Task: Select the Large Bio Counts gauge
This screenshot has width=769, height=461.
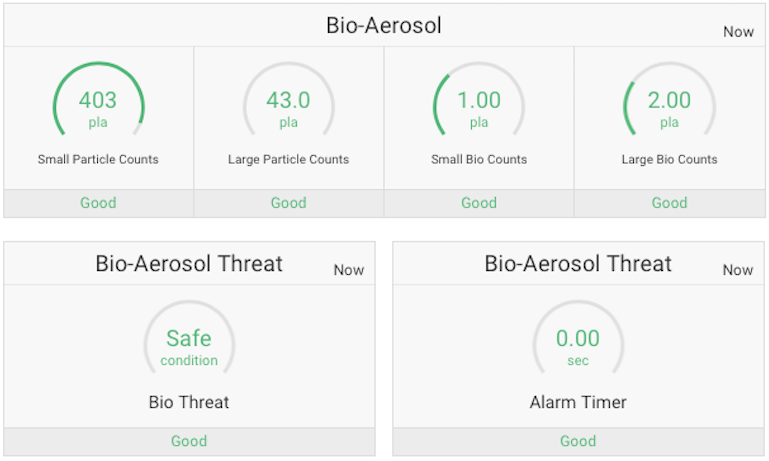Action: coord(669,107)
